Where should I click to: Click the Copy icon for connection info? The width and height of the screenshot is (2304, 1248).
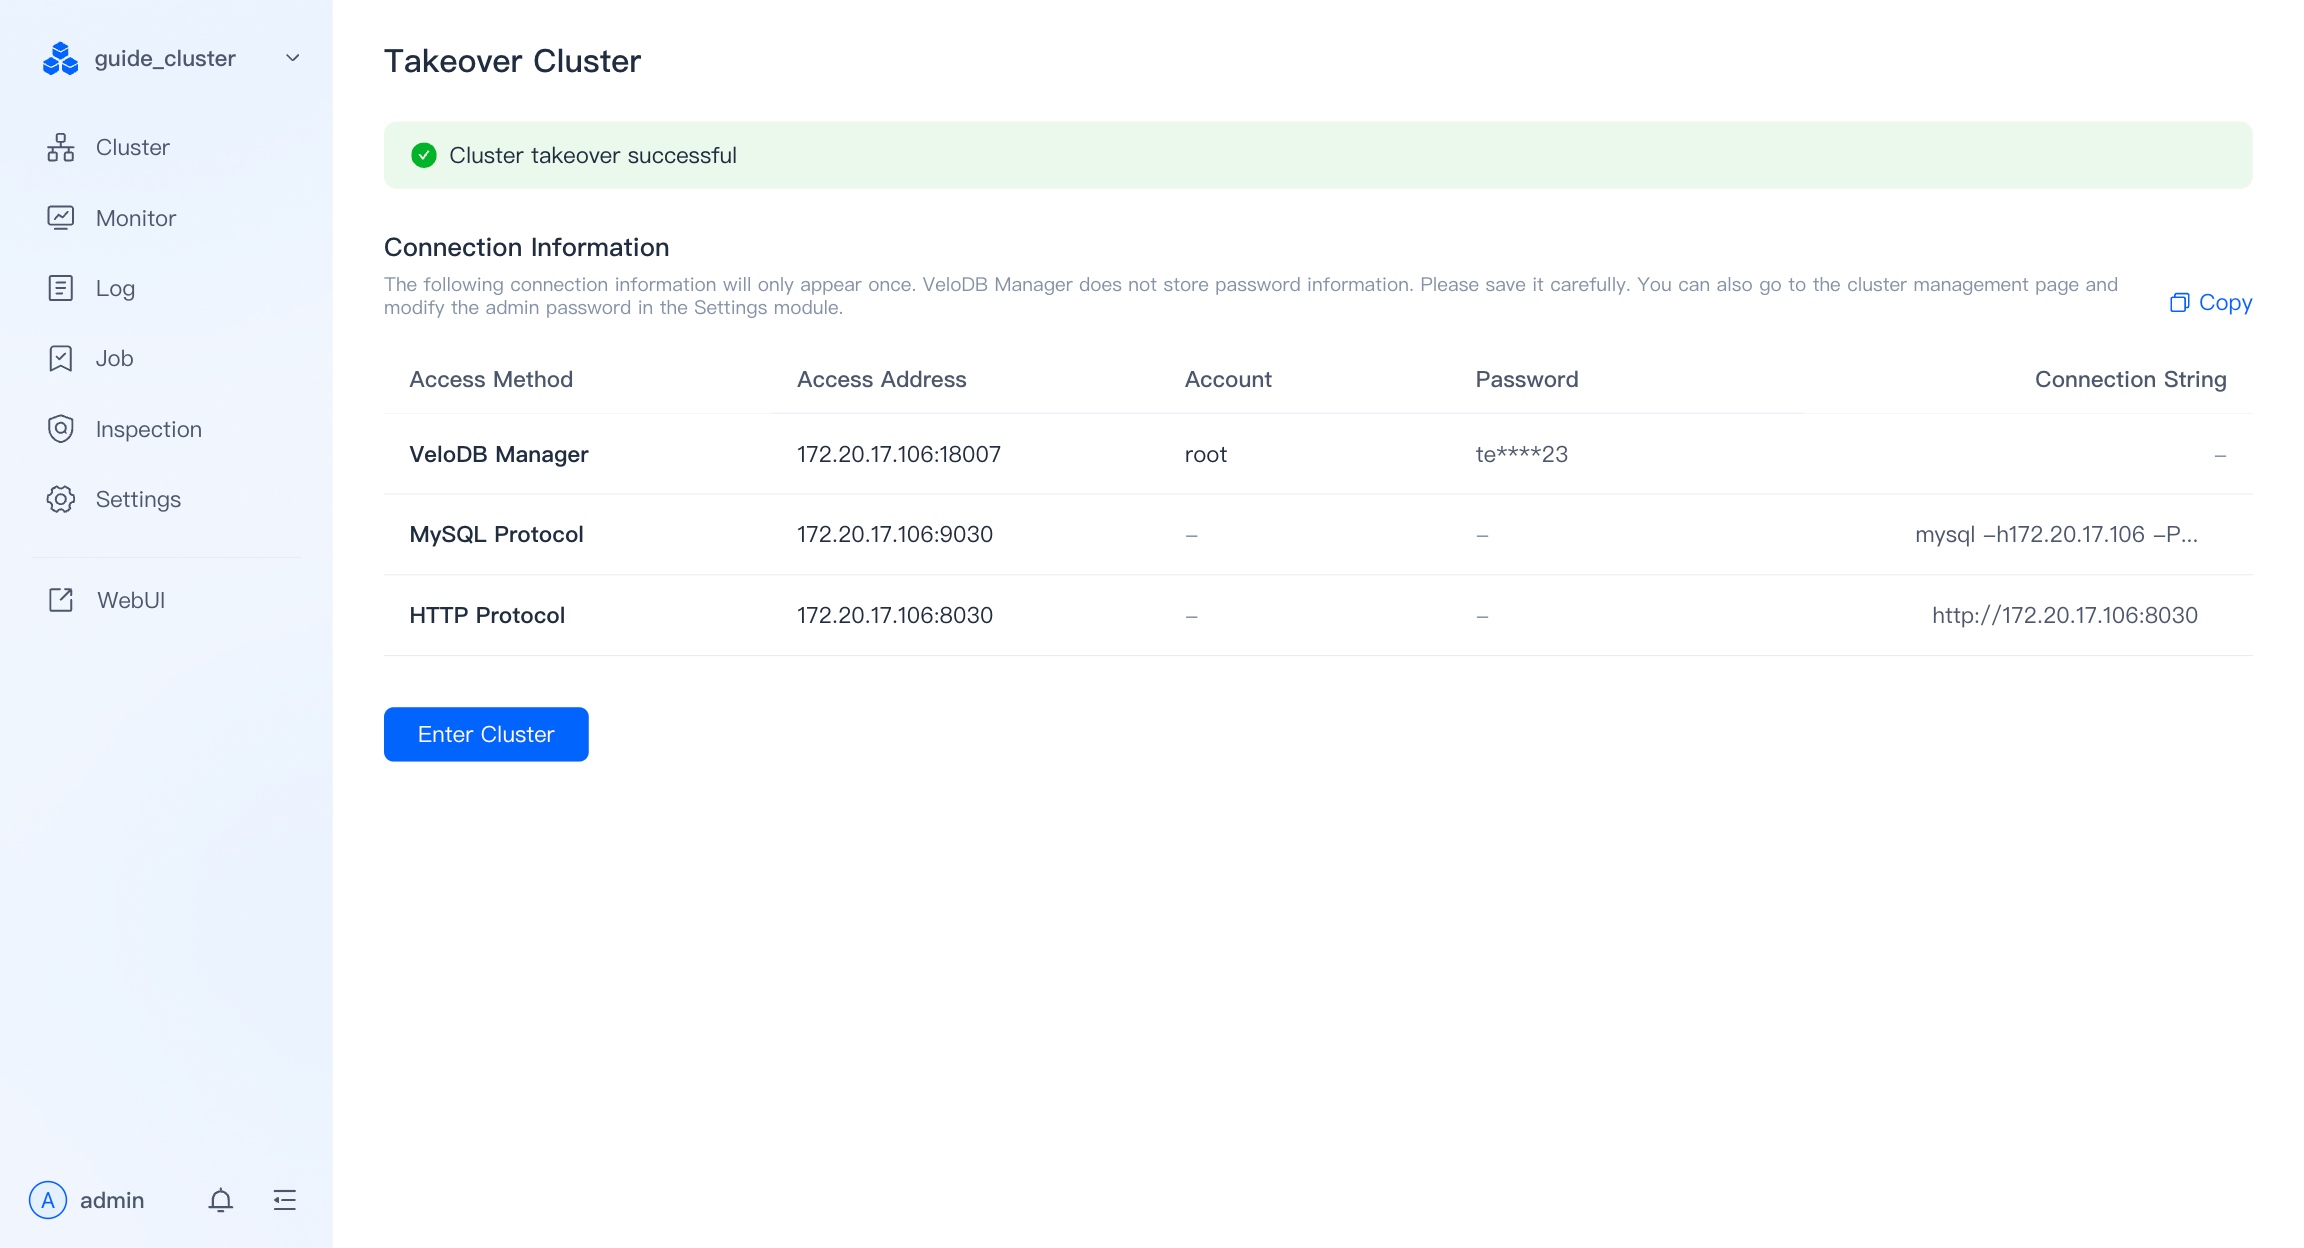point(2179,302)
